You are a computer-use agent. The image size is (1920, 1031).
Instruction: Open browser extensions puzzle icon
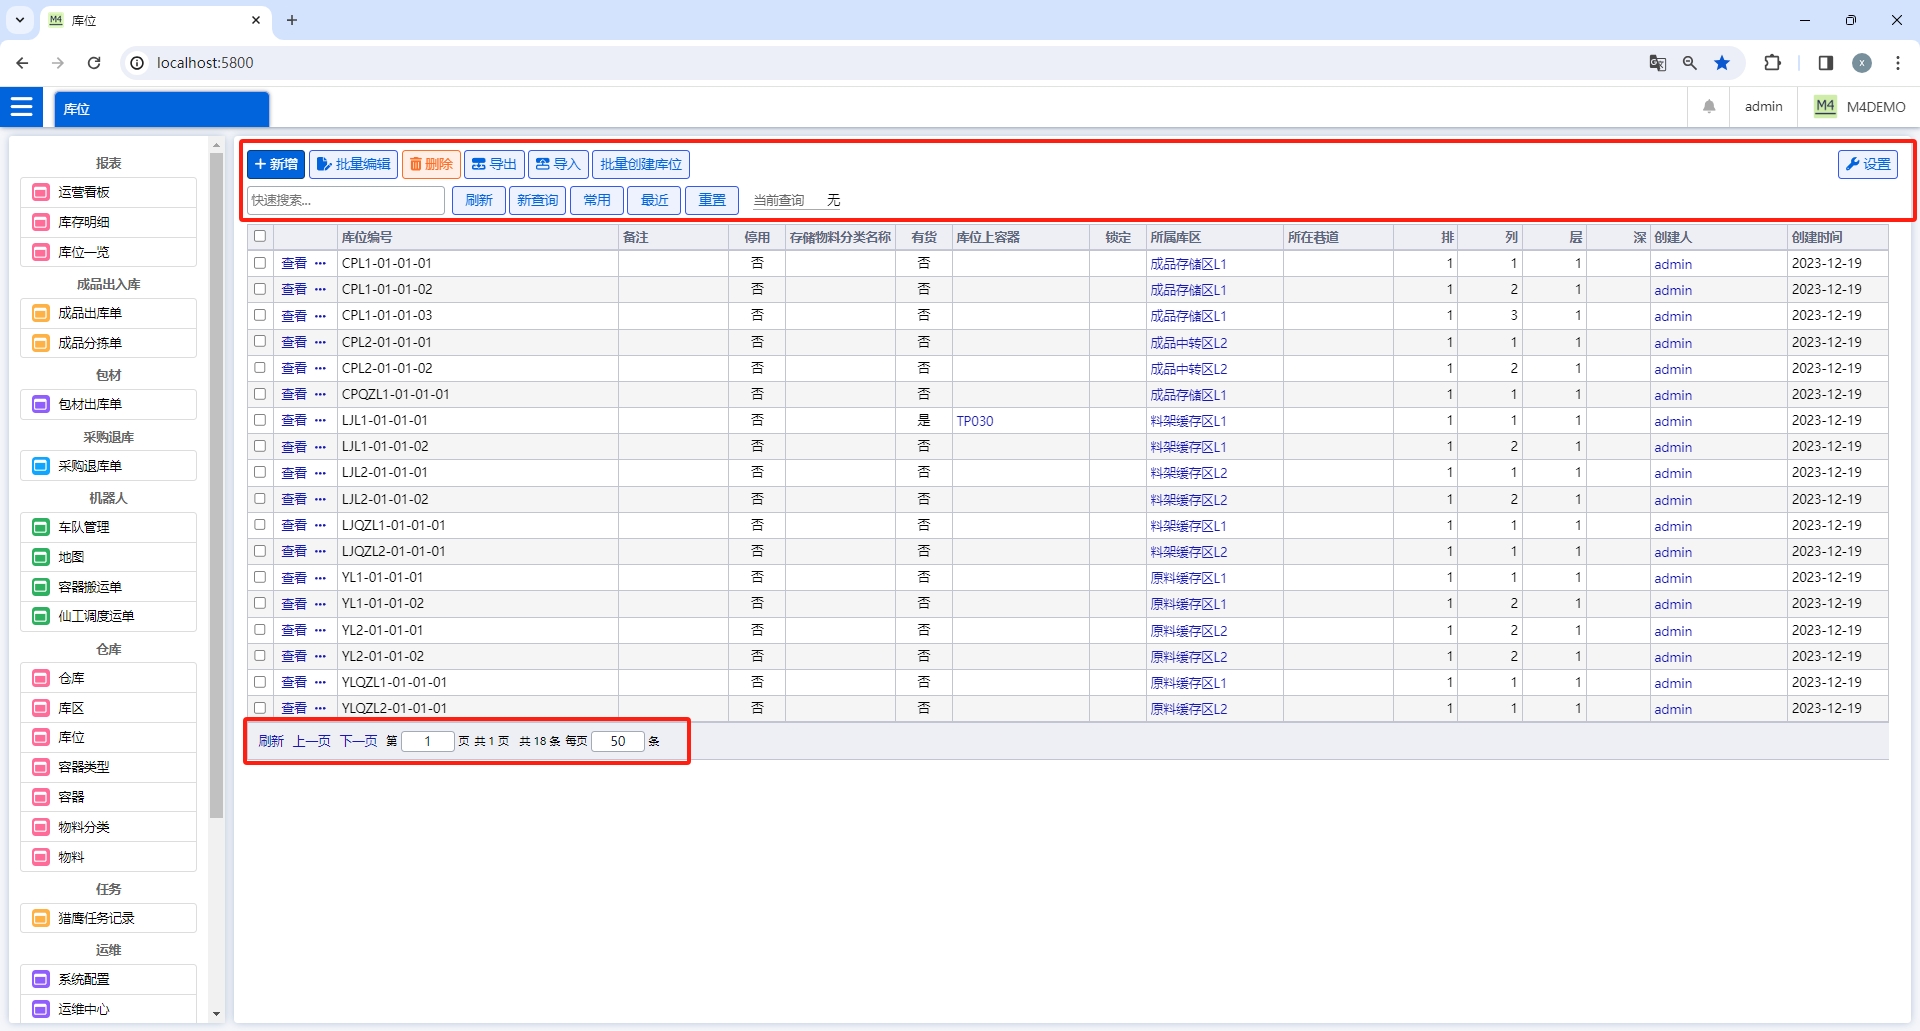(1772, 63)
